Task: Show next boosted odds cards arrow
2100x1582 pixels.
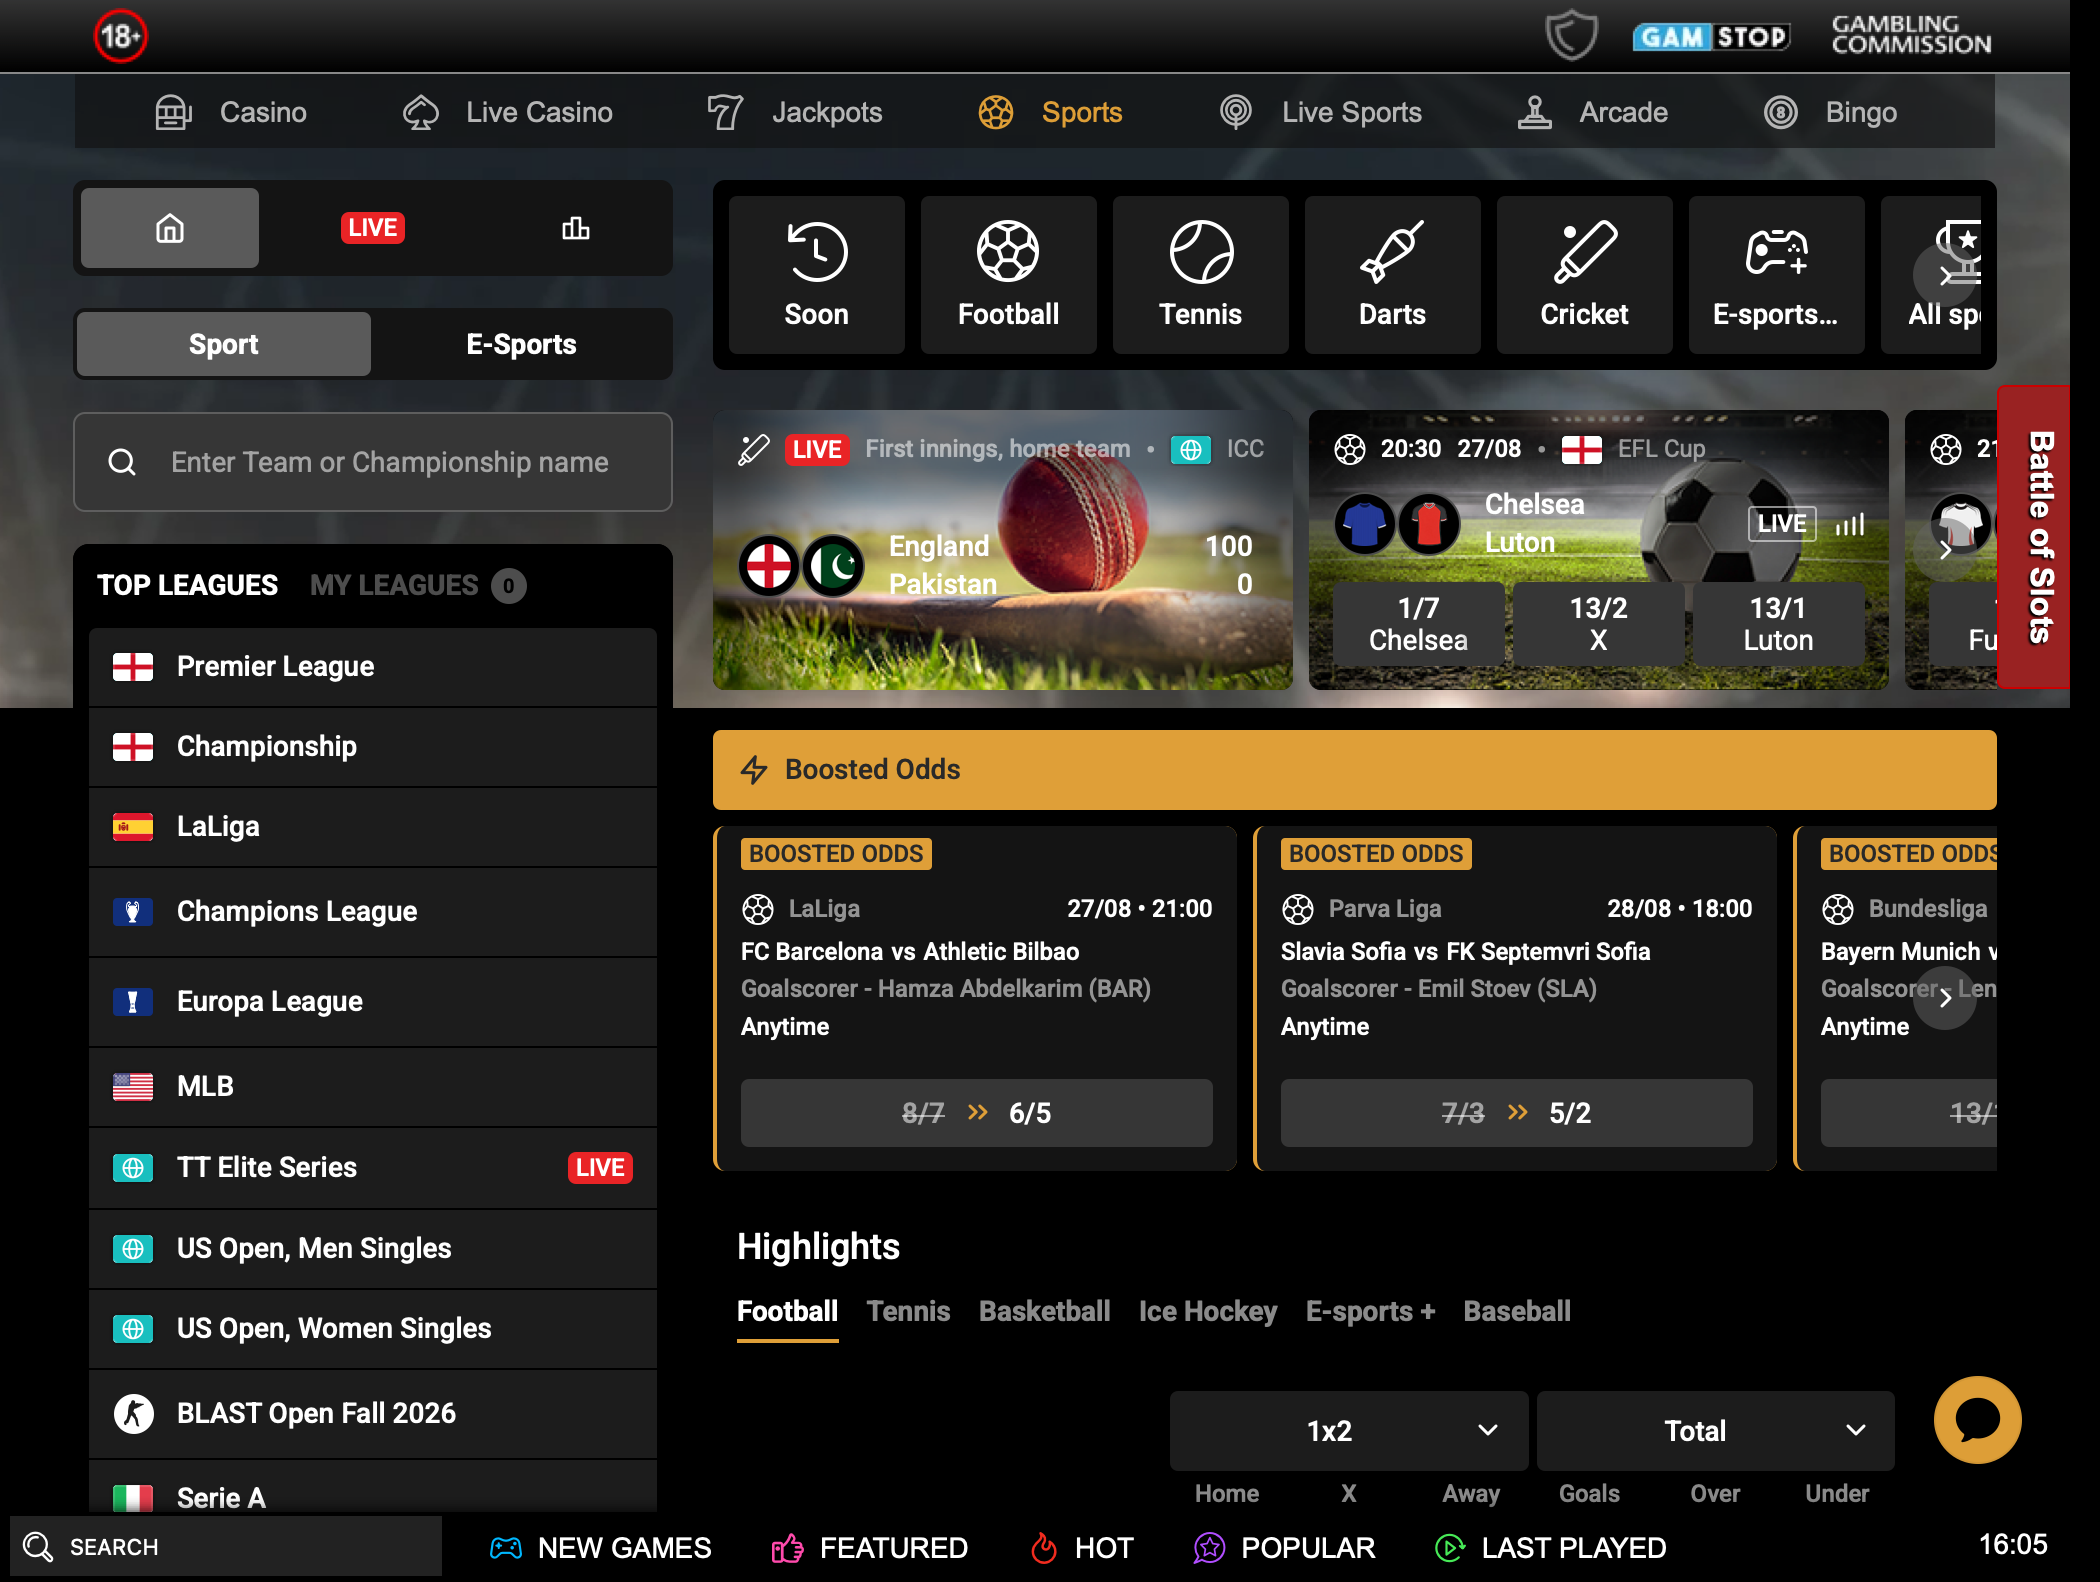Action: 1945,997
